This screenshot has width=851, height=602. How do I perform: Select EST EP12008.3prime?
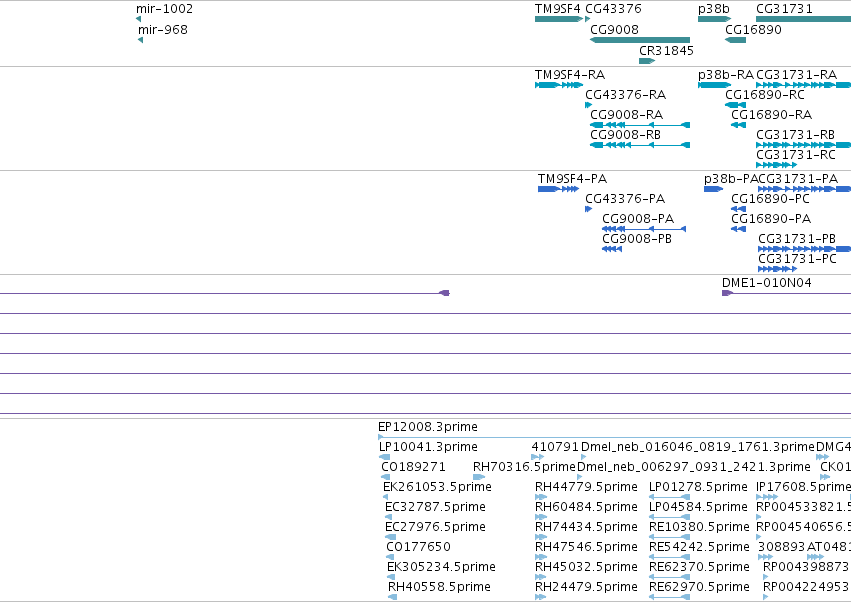point(428,427)
